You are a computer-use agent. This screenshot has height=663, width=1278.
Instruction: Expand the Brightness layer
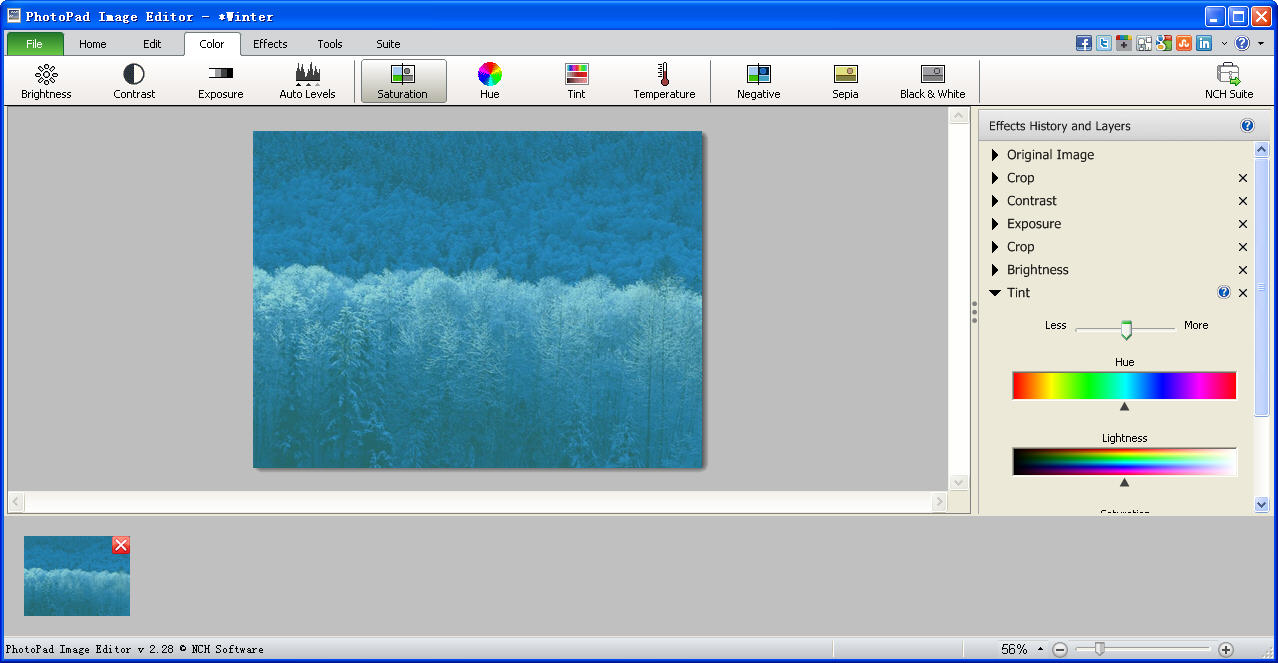pos(995,270)
